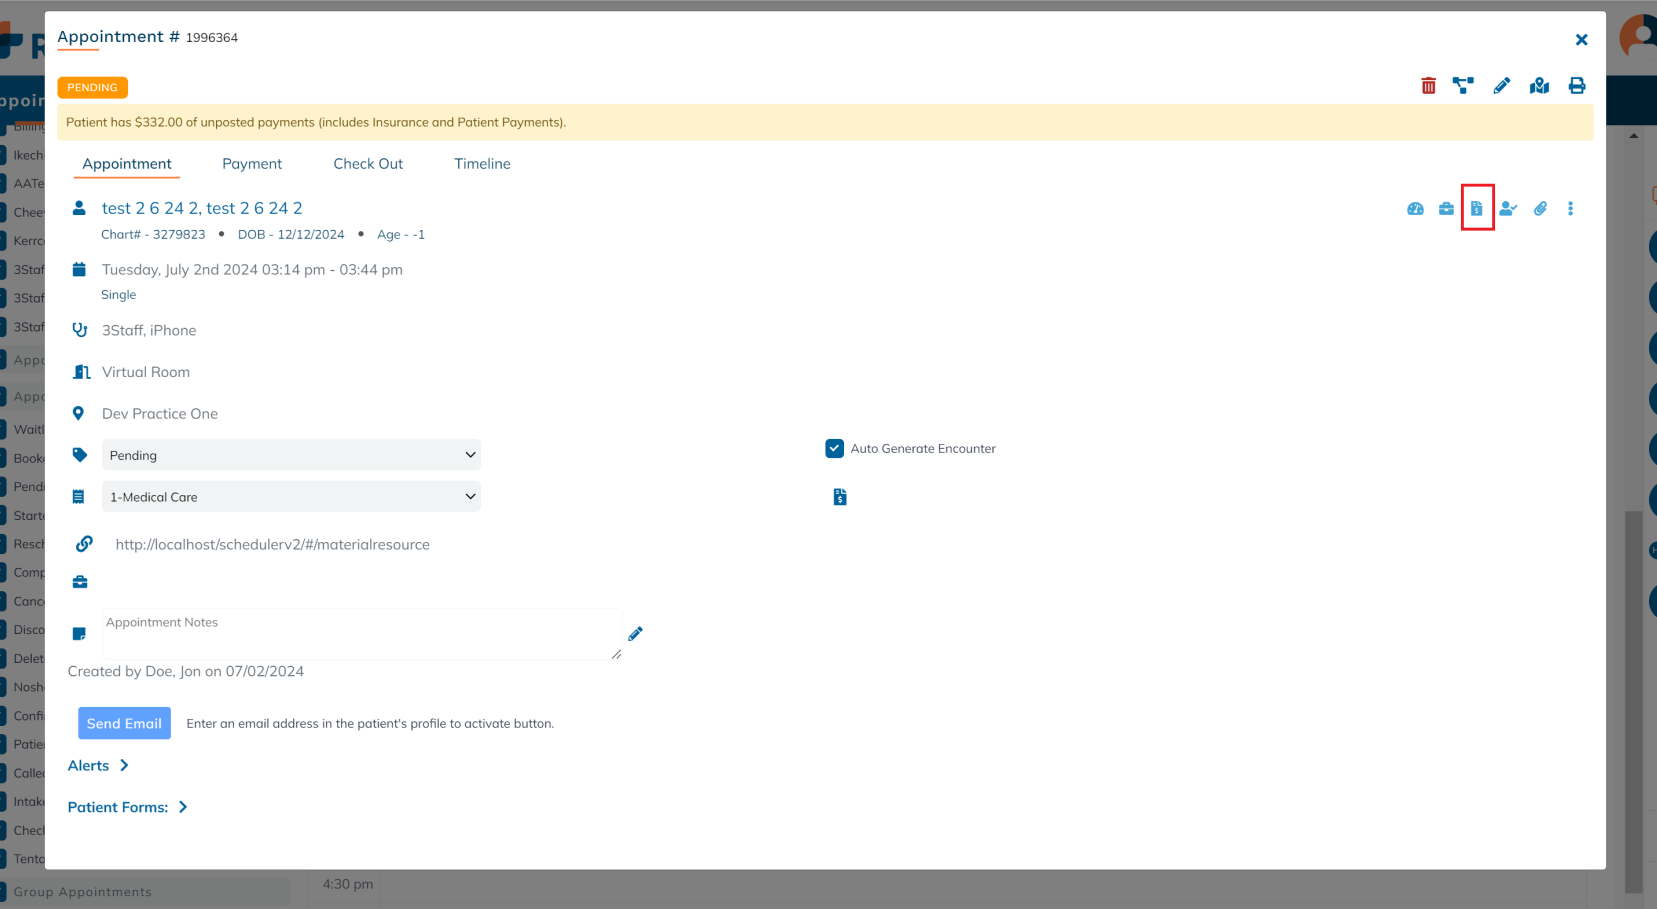Click the unposted payments warning banner
1657x909 pixels.
(x=825, y=122)
